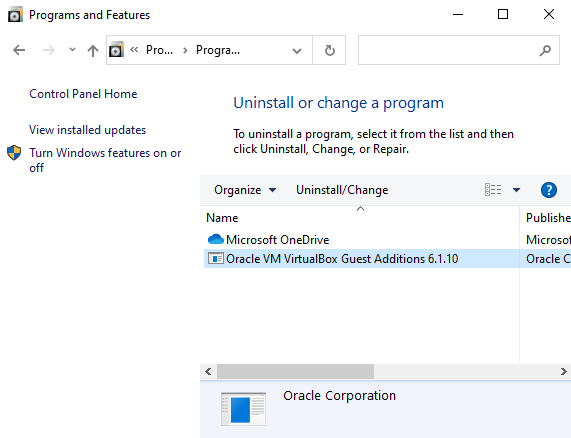Expand breadcrumb separator arrow after Pro...
571x438 pixels.
coord(185,50)
